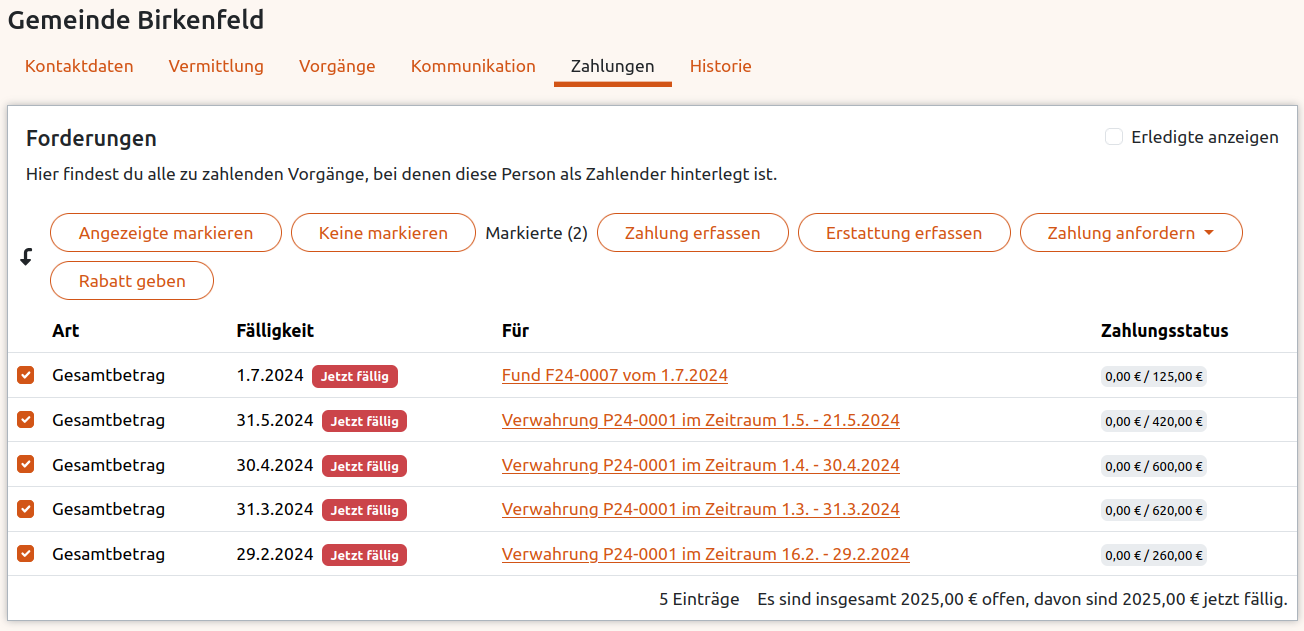The height and width of the screenshot is (631, 1304).
Task: Uncheck the checkbox of the 29.2.2024 row
Action: coord(25,554)
